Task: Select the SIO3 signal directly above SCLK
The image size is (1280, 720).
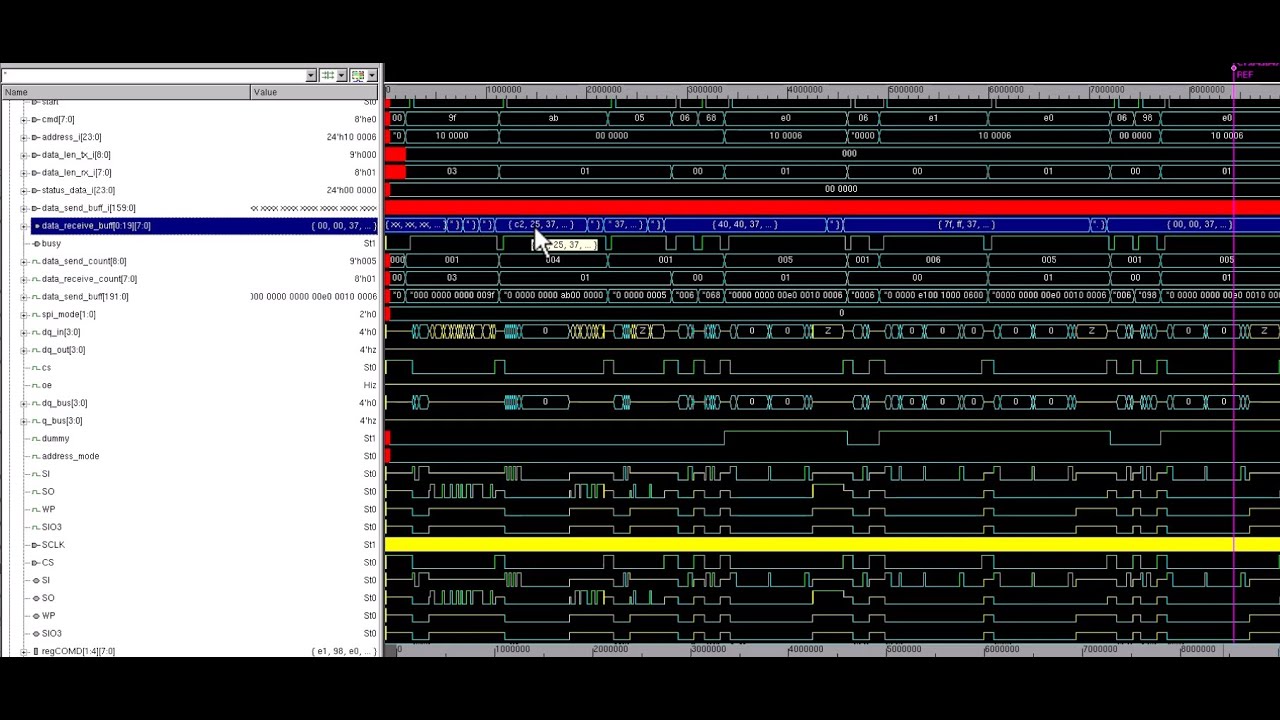Action: [x=51, y=527]
